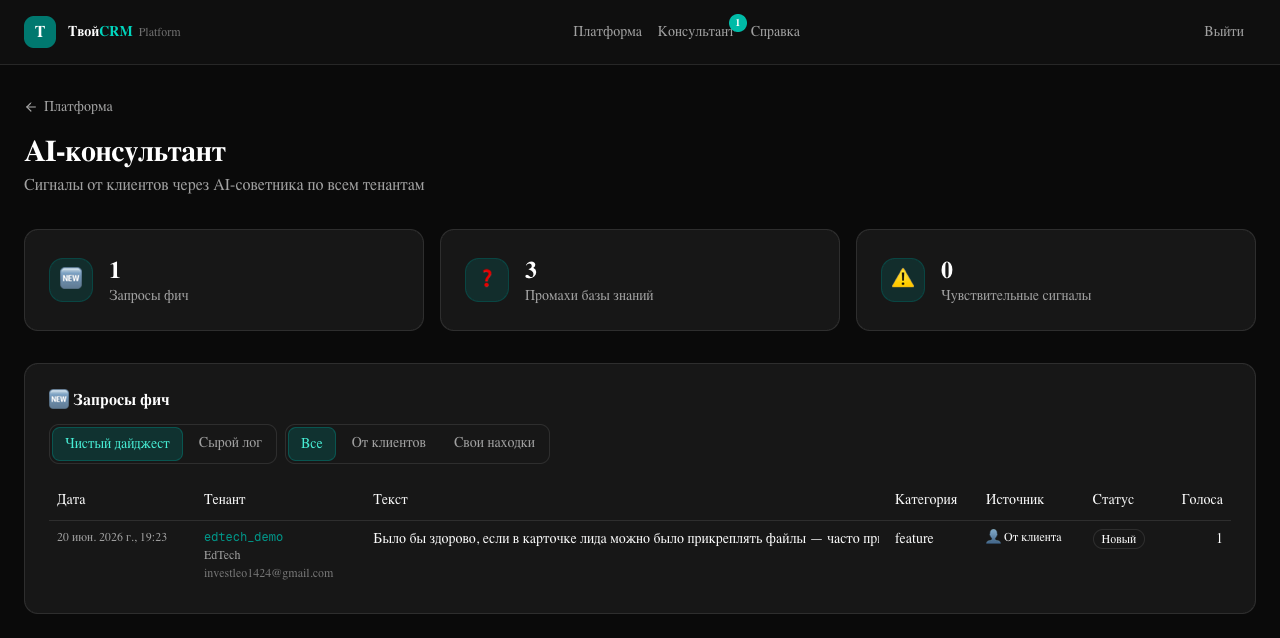Screen dimensions: 1280x638
Task: Click the feature category cell
Action: pyautogui.click(x=914, y=538)
